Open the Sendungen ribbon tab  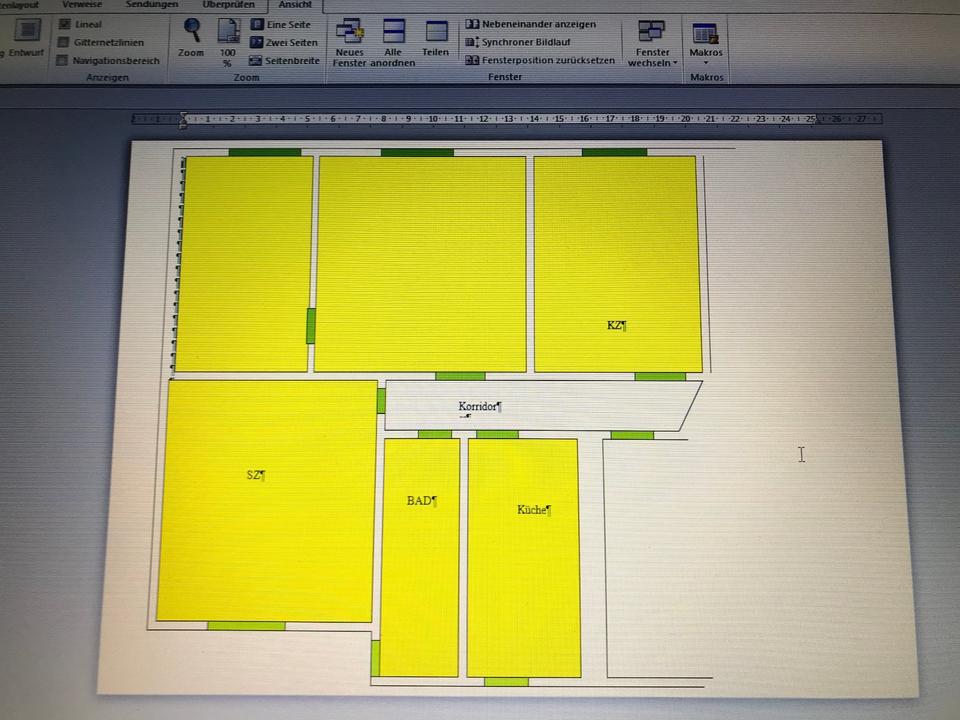coord(152,4)
